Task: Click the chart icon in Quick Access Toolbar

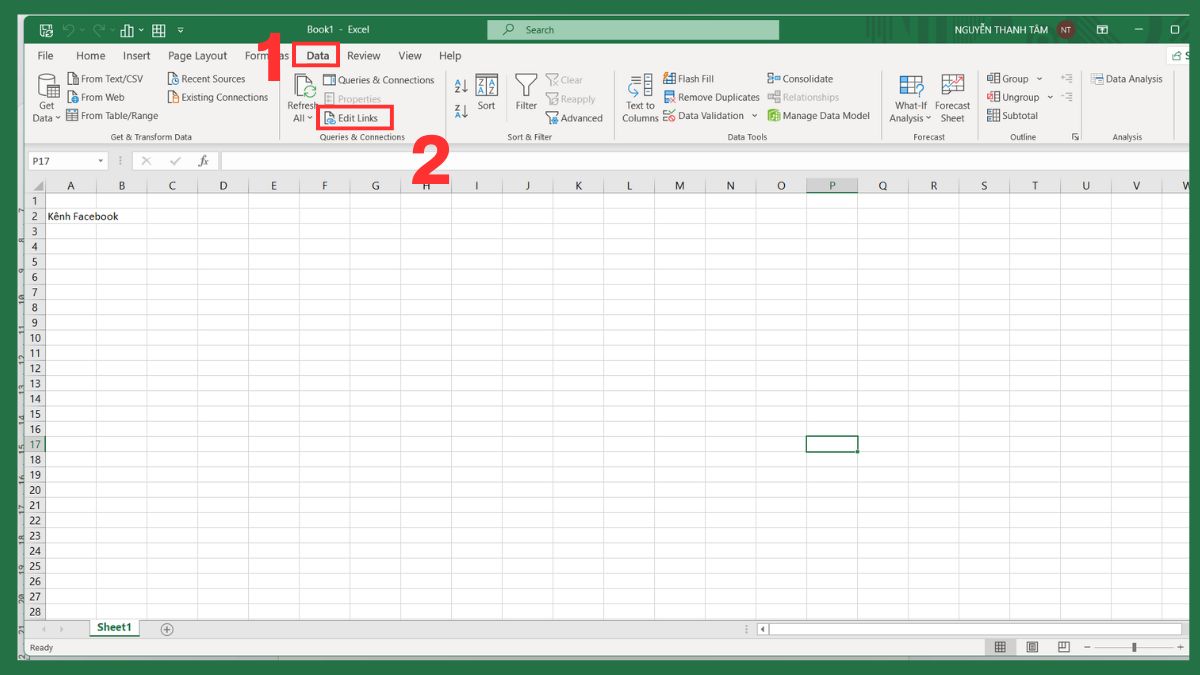Action: (x=127, y=30)
